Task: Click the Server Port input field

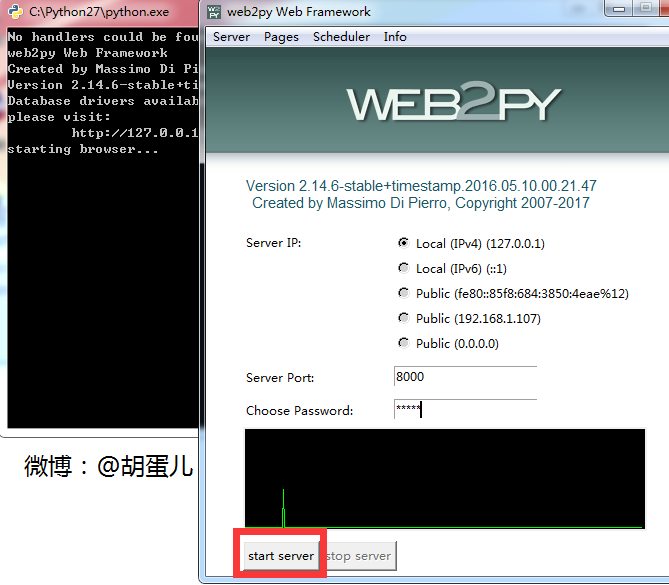Action: coord(465,376)
